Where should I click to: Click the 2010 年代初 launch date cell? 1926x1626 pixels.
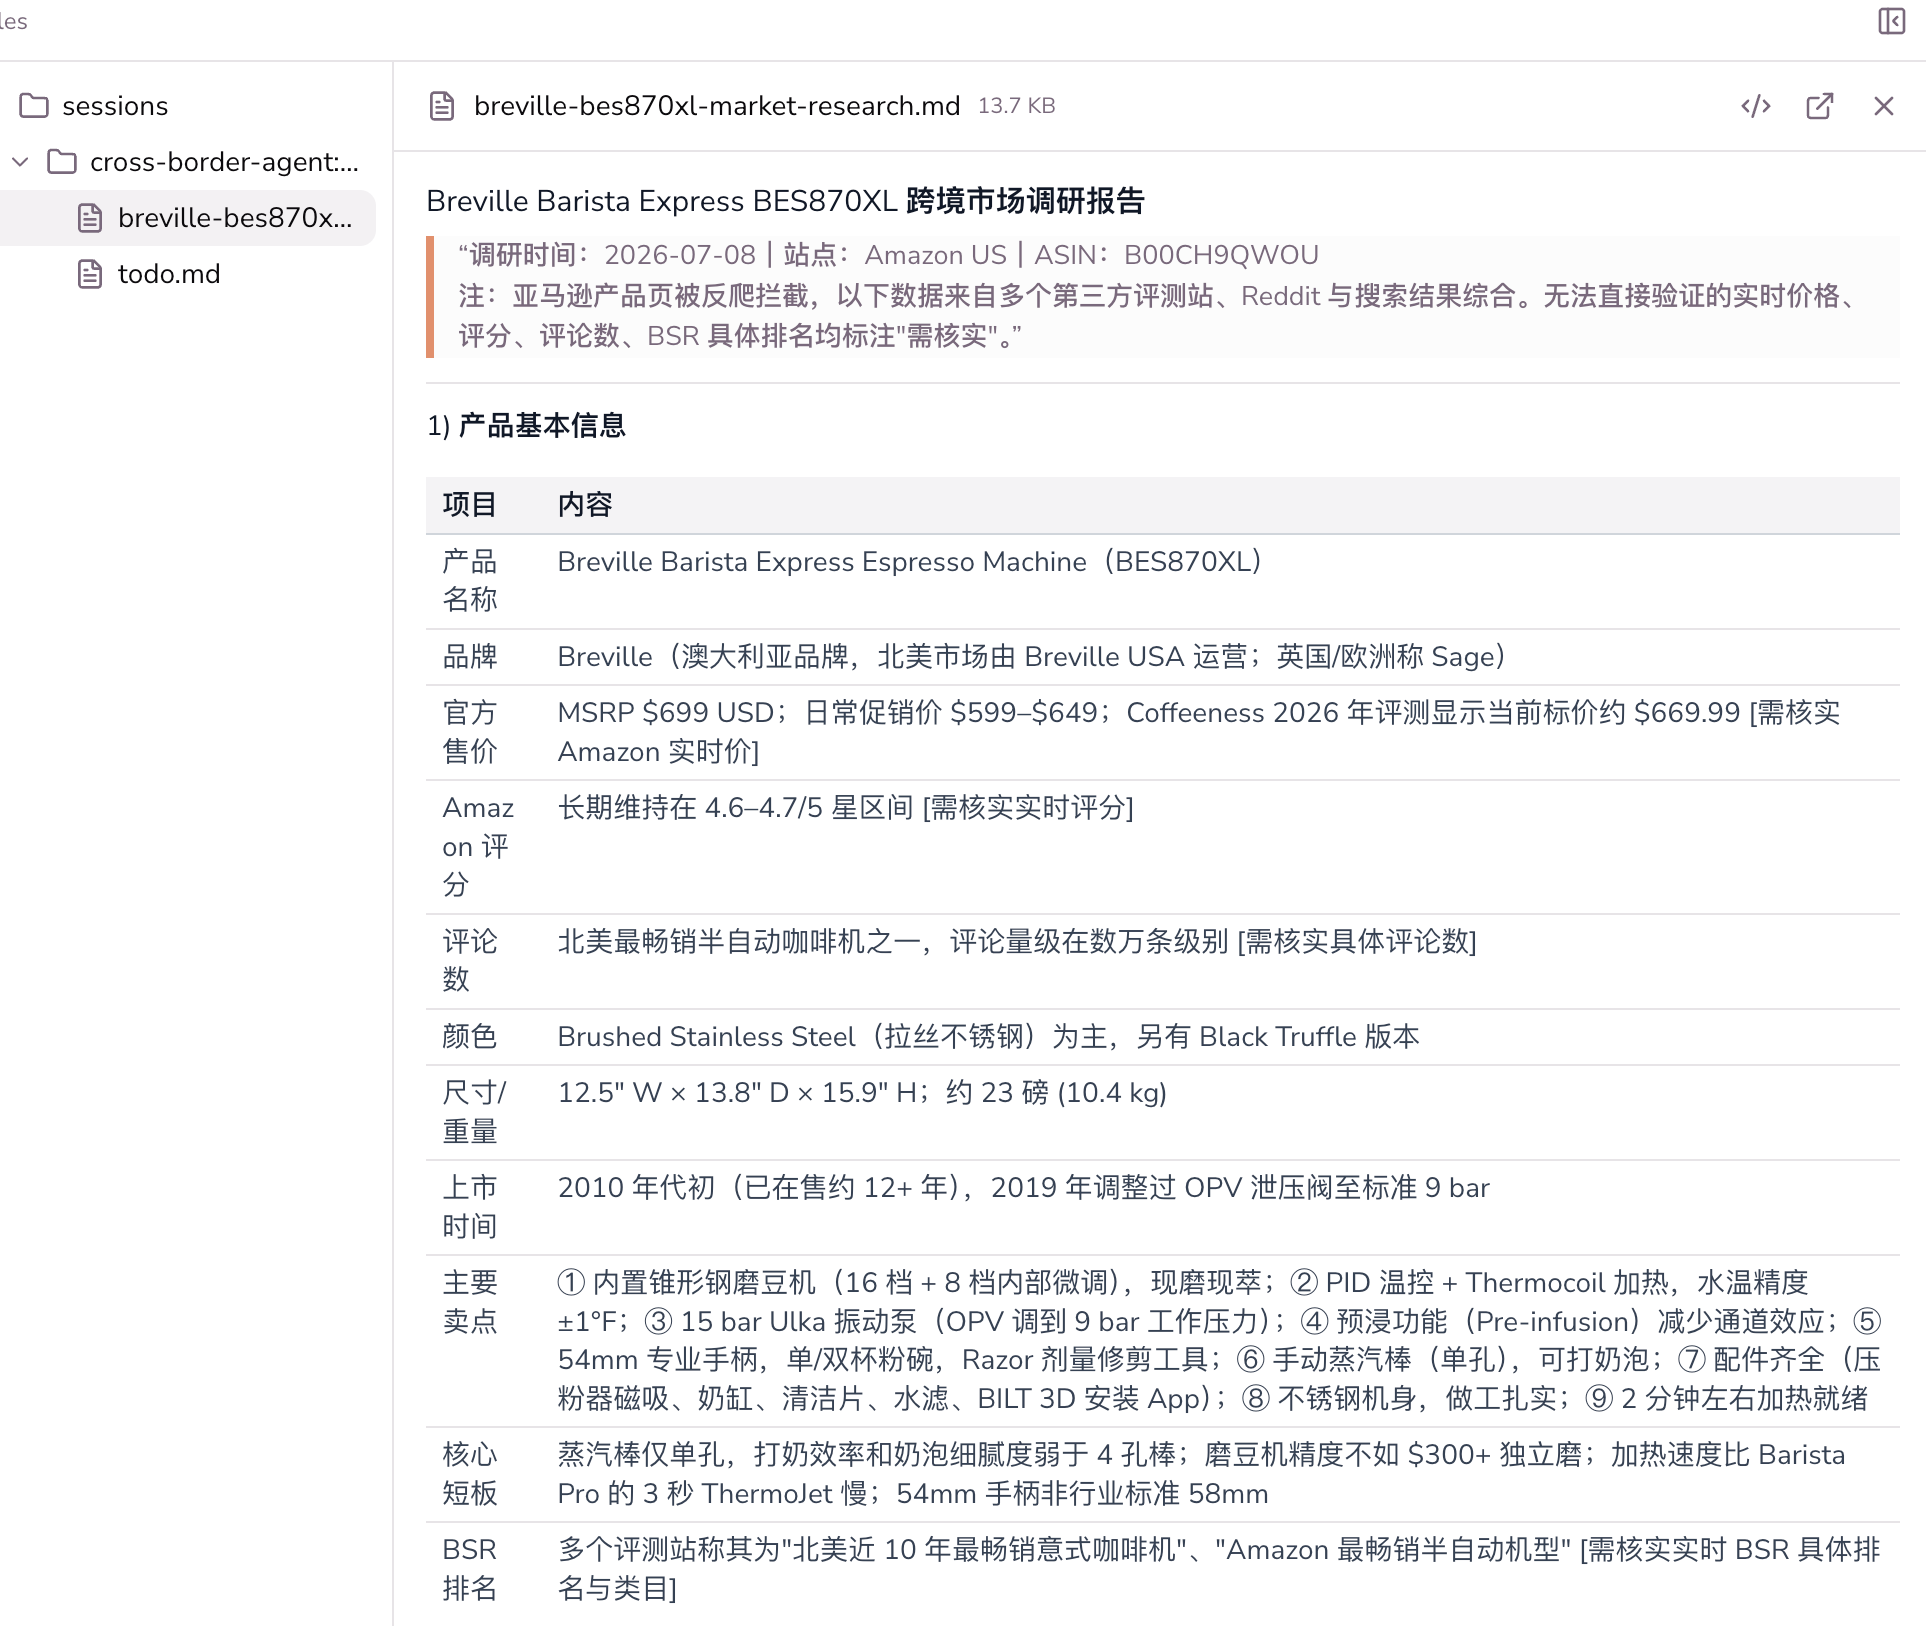coord(1023,1188)
